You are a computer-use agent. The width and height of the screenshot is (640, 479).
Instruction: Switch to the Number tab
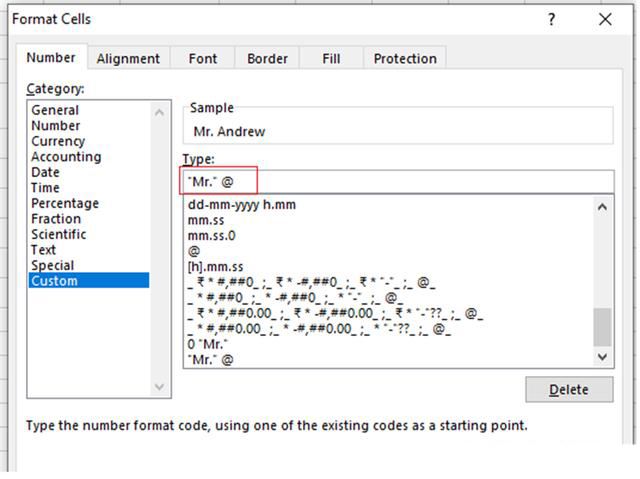pyautogui.click(x=51, y=58)
